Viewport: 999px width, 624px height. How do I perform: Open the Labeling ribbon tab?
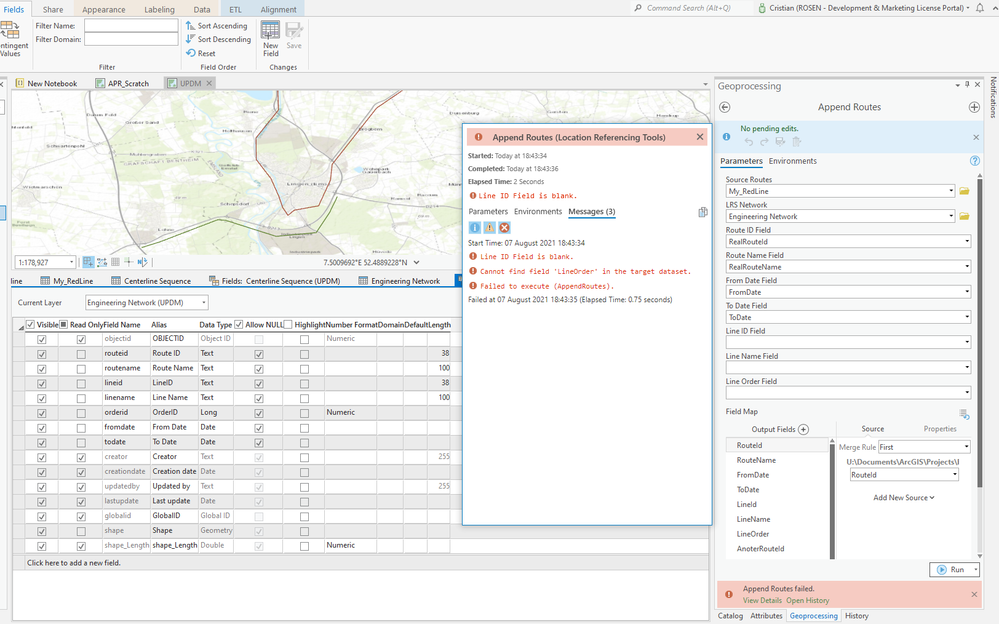pyautogui.click(x=159, y=9)
